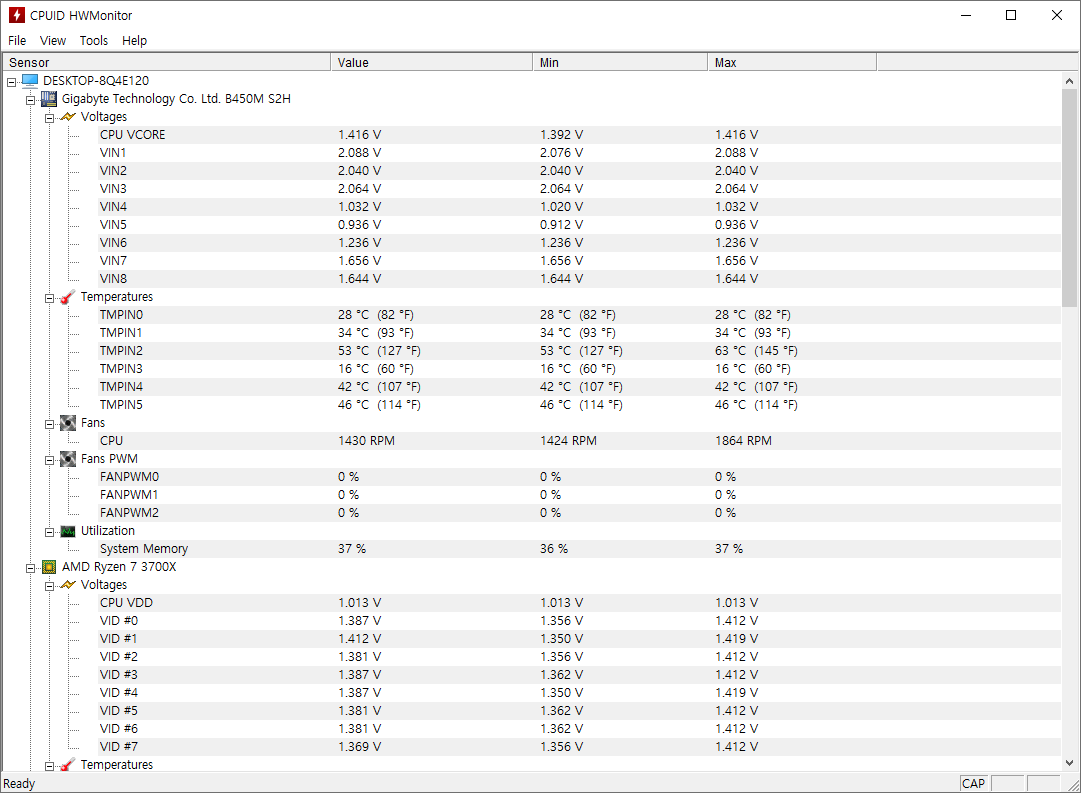Screen dimensions: 1081x793
Task: Click the 1.392 V min CPU VCORE value
Action: [x=561, y=134]
